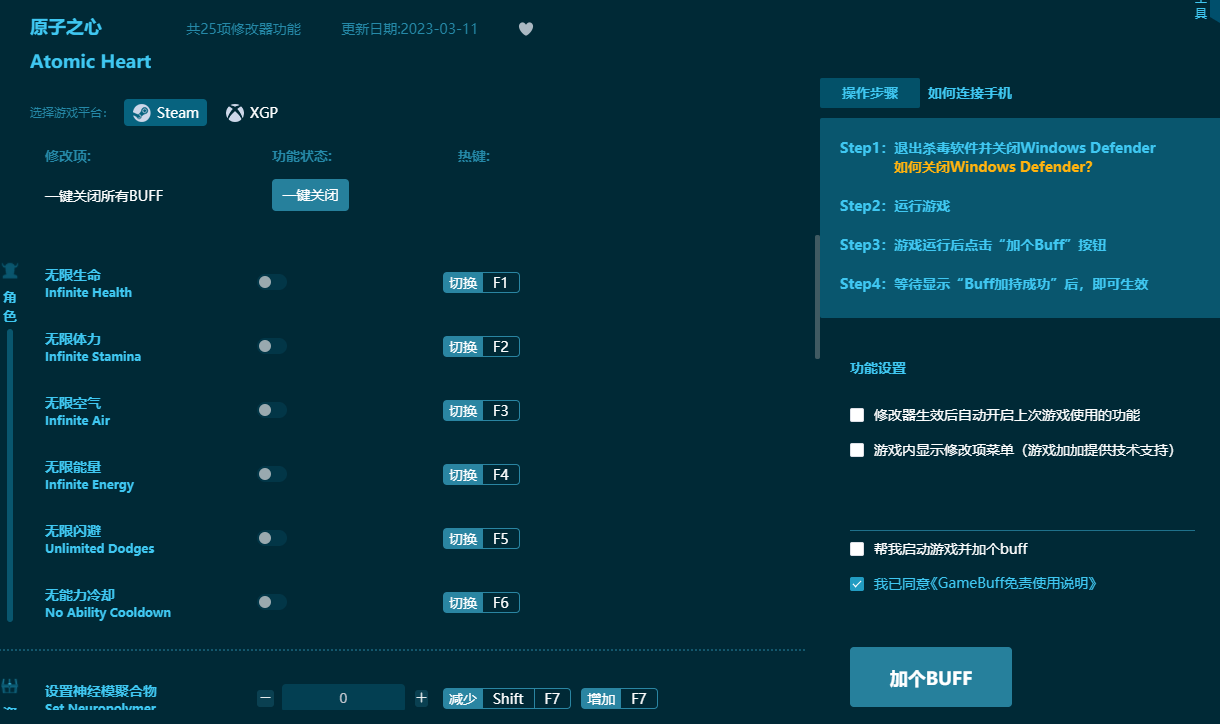
Task: Edit F3 hotkey for Infinite Air
Action: click(x=481, y=411)
